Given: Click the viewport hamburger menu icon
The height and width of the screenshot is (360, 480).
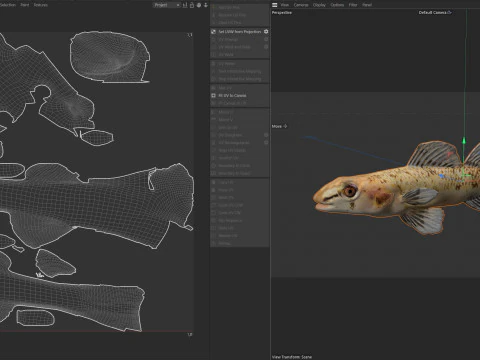Looking at the screenshot, I should click(x=275, y=5).
